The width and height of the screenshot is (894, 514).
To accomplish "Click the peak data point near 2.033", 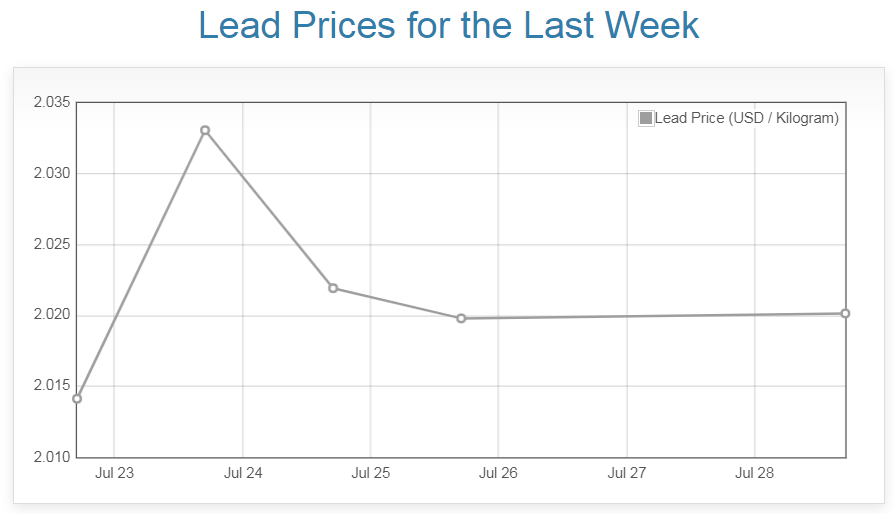I will point(205,130).
